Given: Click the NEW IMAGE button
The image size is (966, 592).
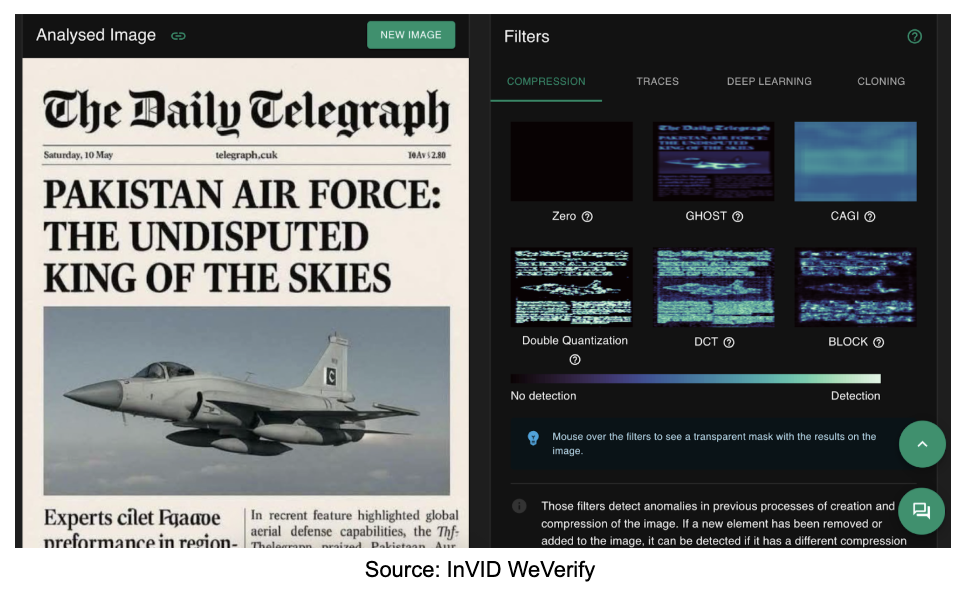Looking at the screenshot, I should click(x=411, y=35).
